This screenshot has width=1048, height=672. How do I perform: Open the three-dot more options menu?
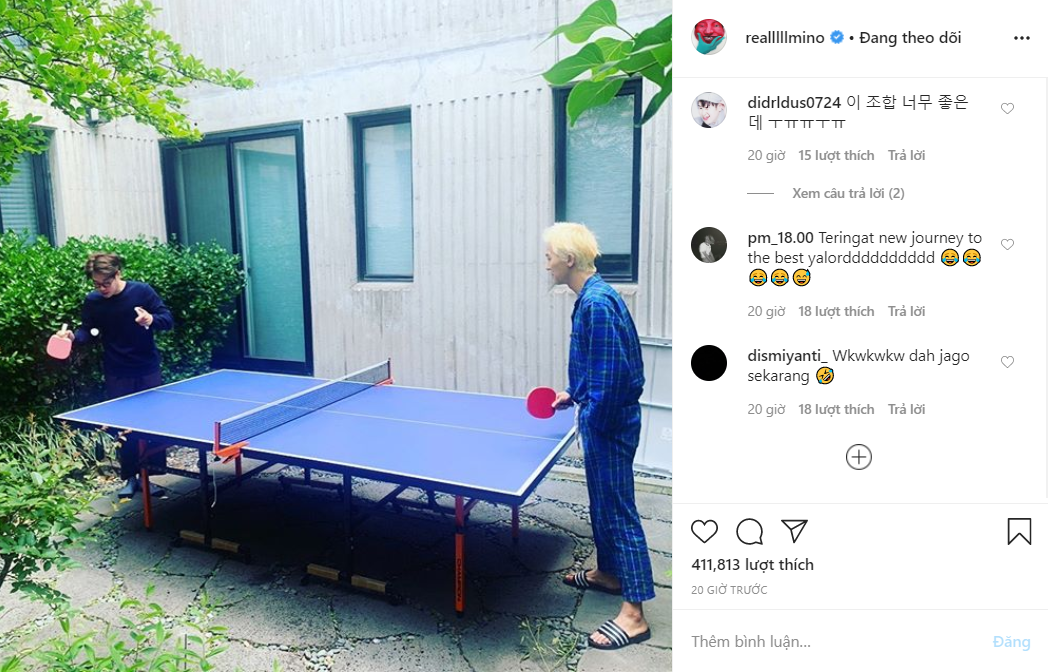point(1022,38)
